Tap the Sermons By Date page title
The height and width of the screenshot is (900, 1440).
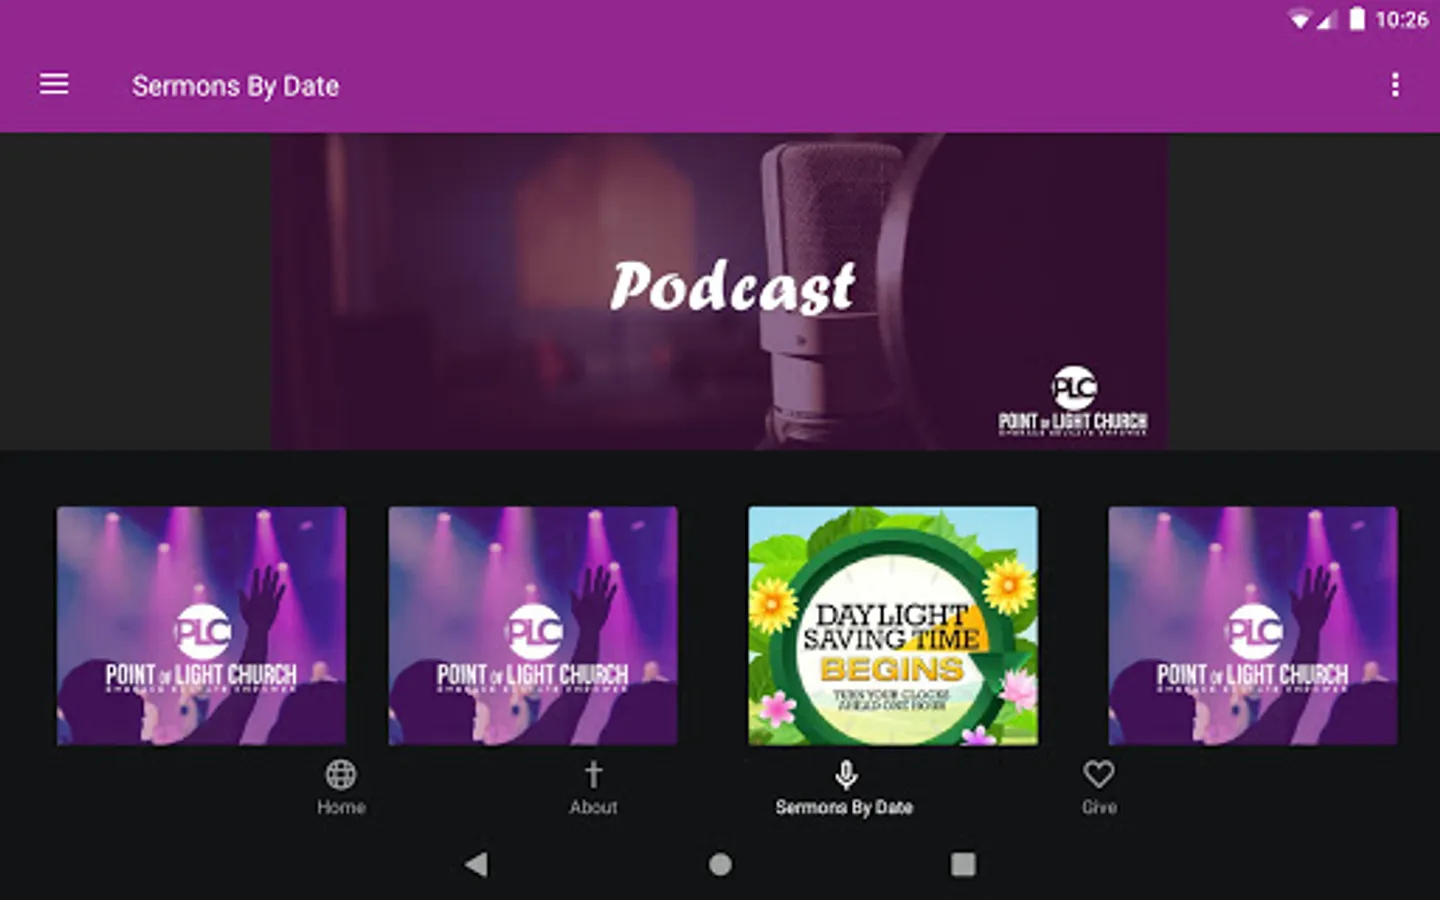pos(236,86)
